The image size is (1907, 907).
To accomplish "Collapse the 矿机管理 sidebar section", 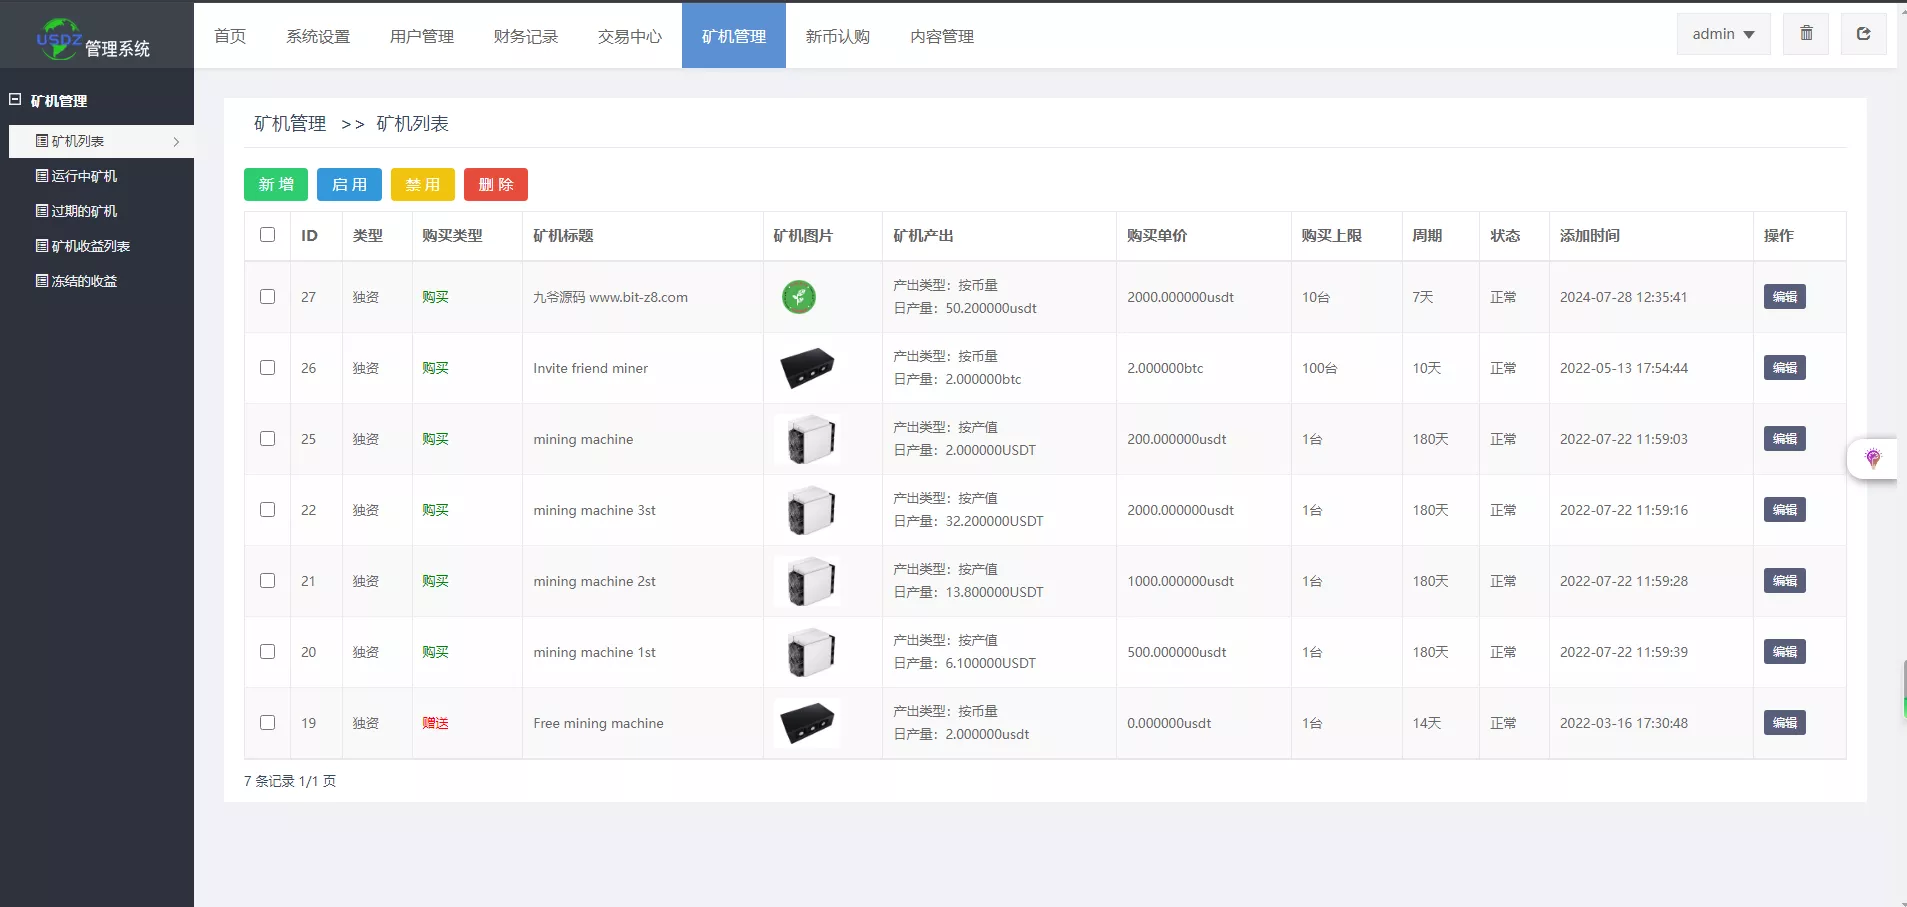I will (14, 100).
